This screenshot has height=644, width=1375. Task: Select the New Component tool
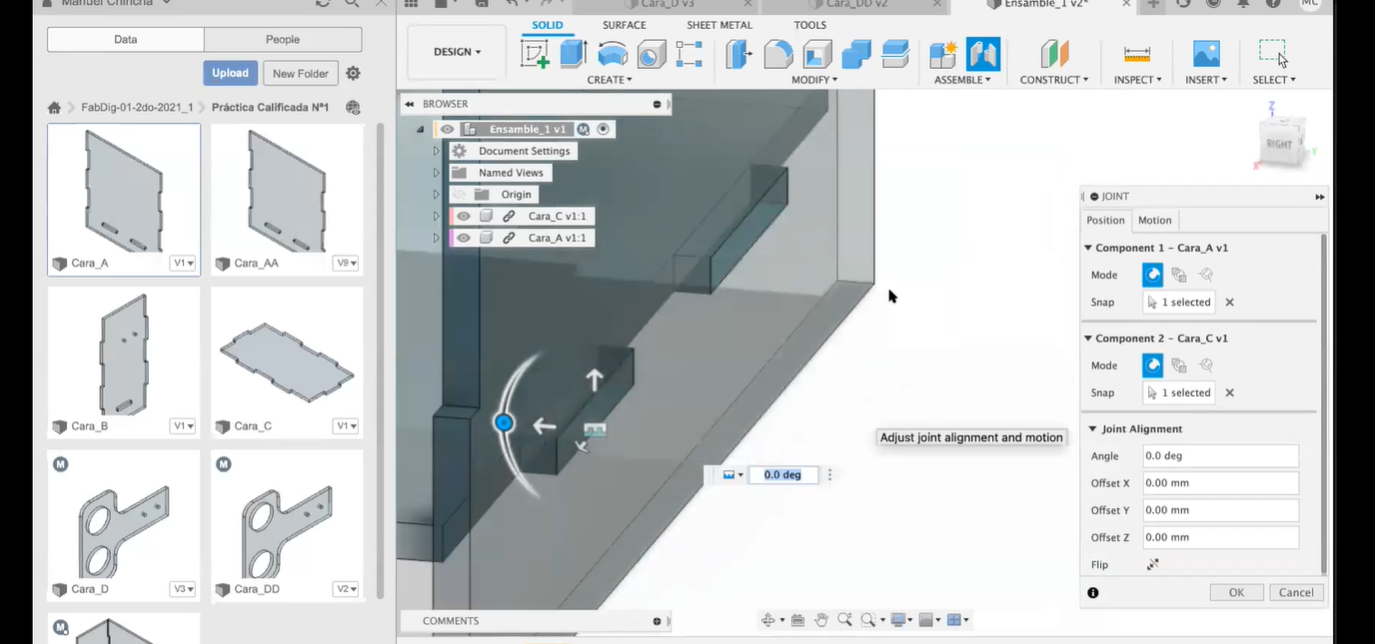[943, 53]
